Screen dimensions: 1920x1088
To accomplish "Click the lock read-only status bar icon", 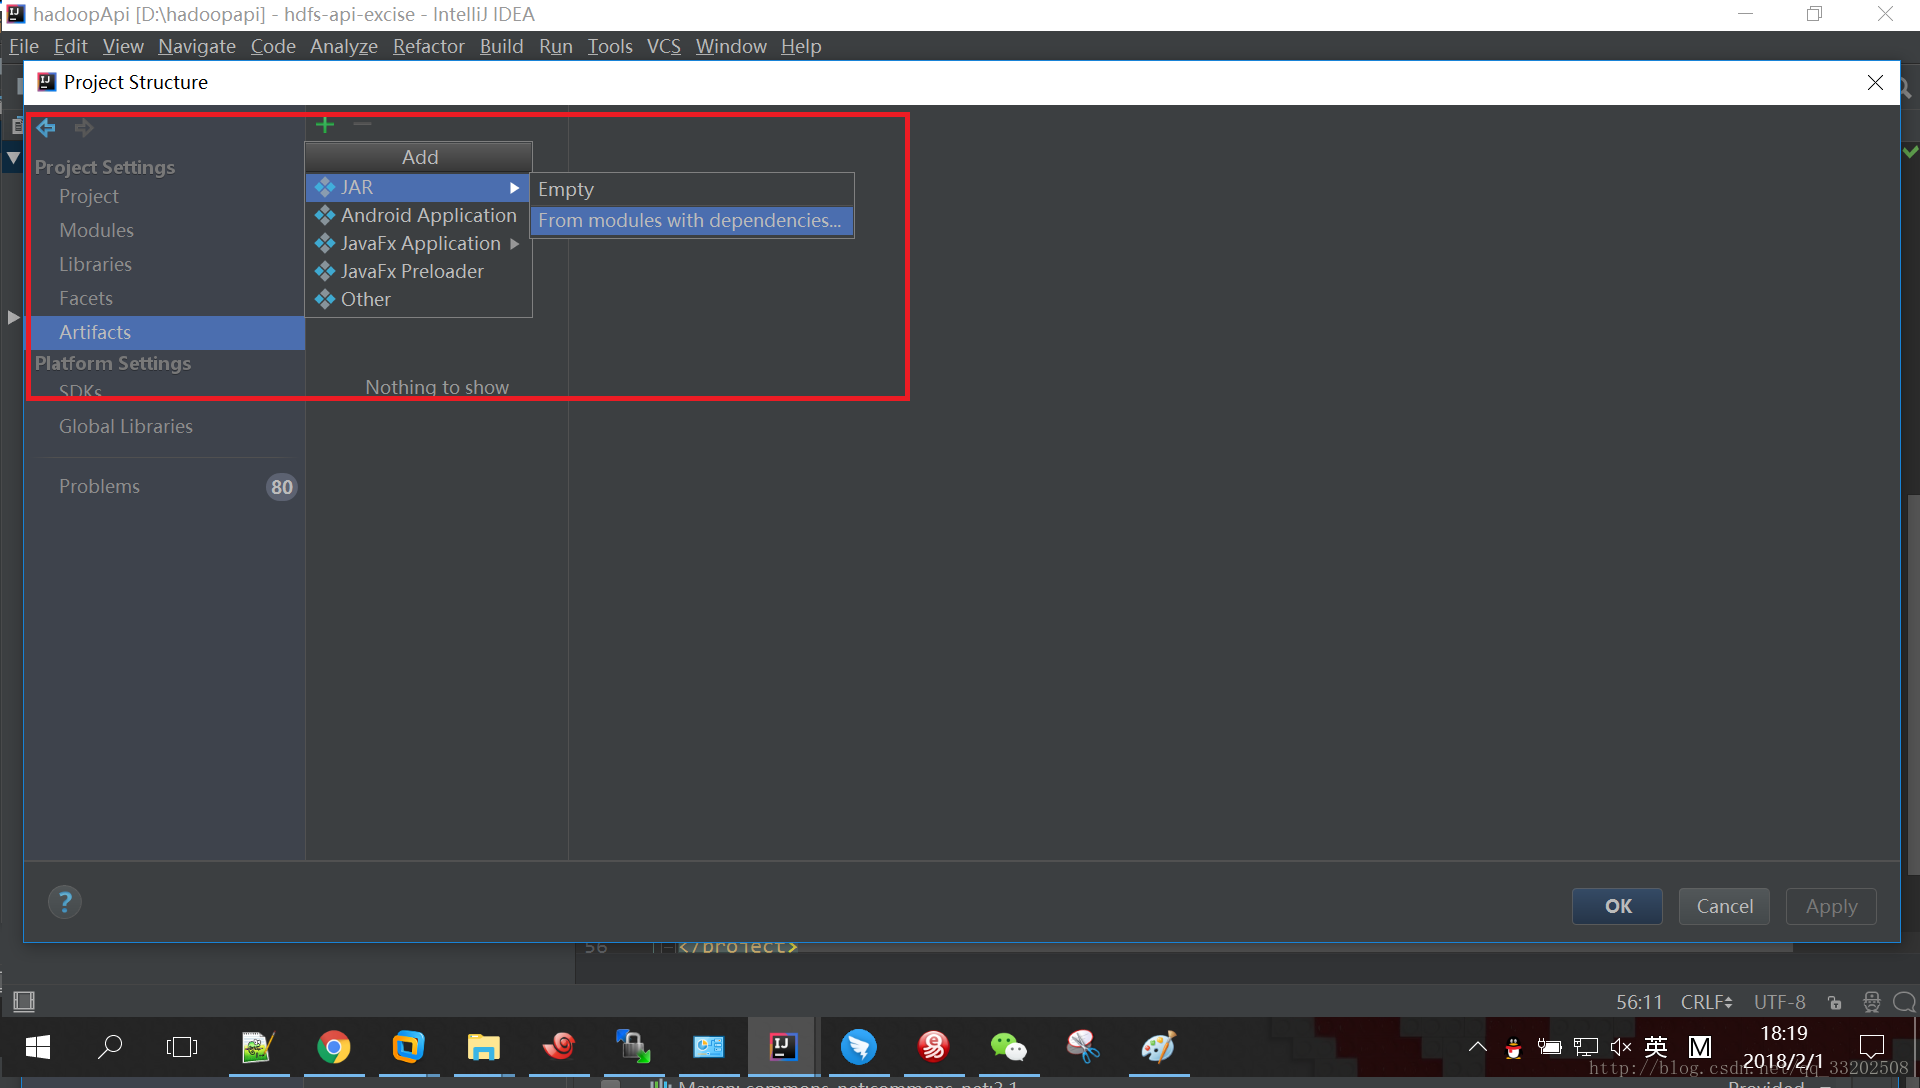I will coord(1834,1002).
